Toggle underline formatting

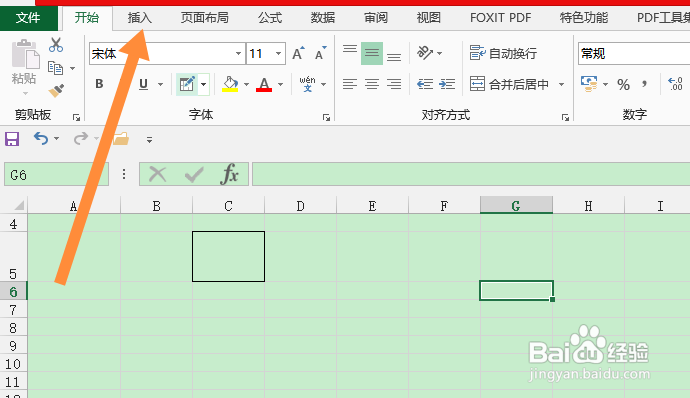click(143, 84)
